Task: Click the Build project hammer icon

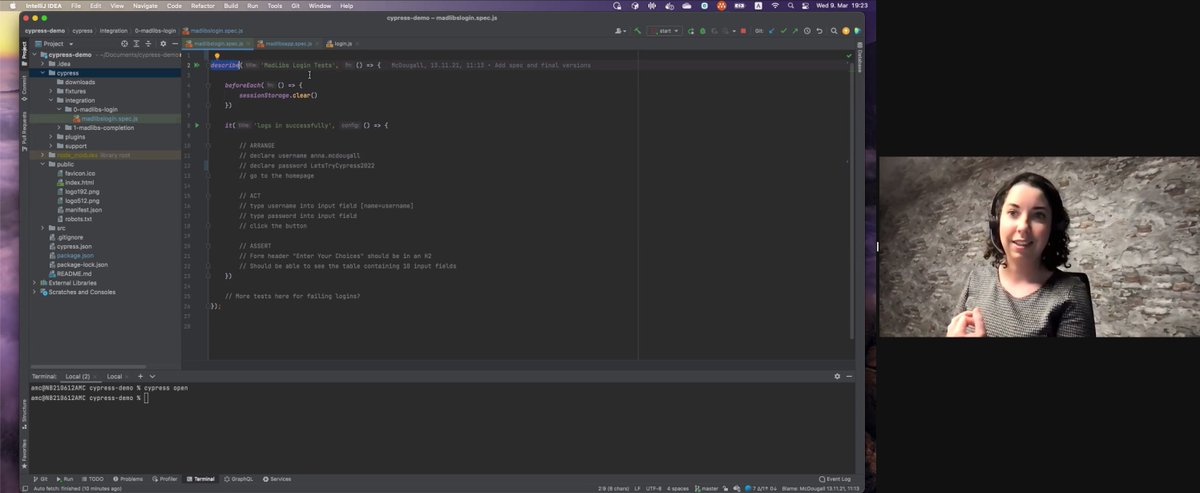Action: [x=637, y=31]
